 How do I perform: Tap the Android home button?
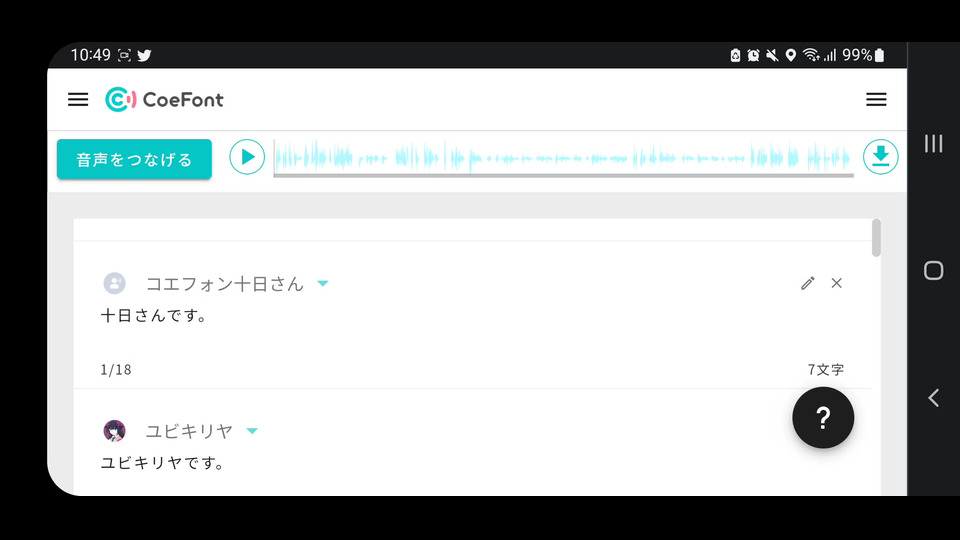(933, 271)
